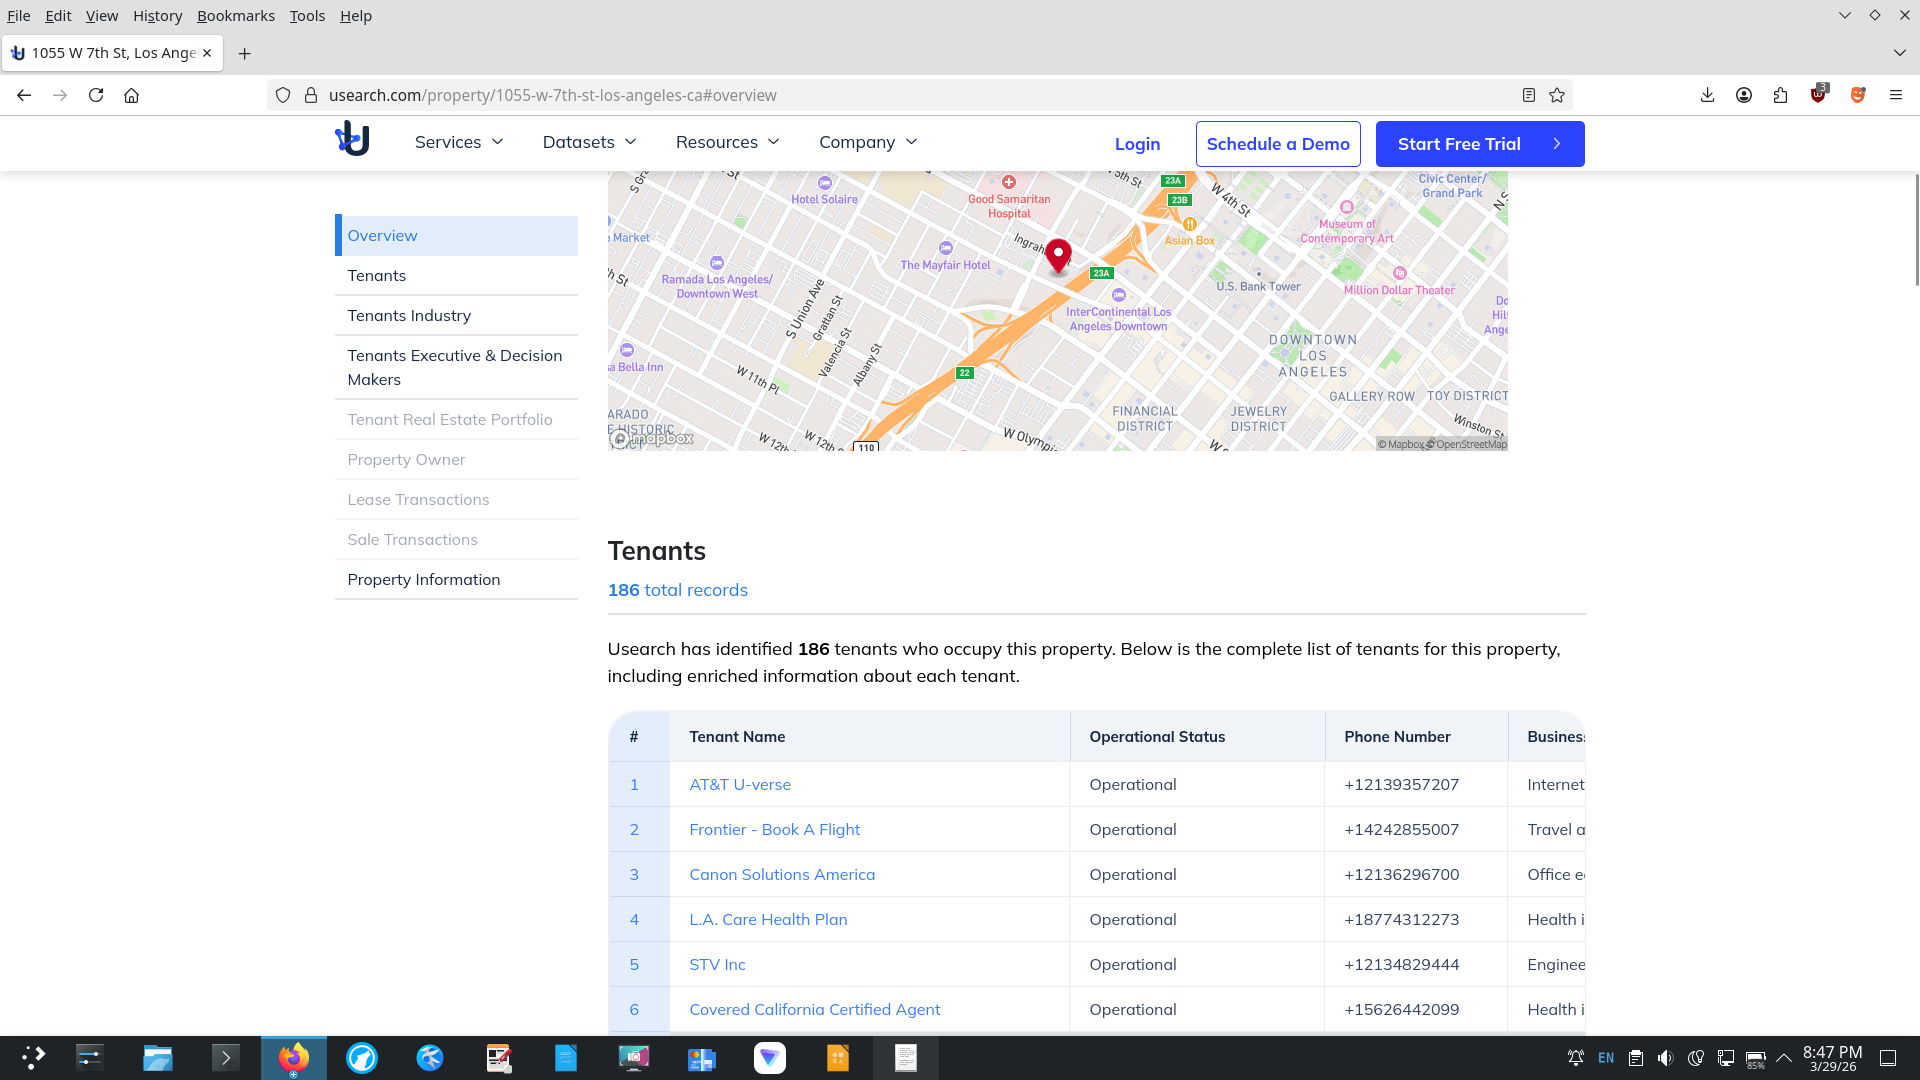This screenshot has width=1920, height=1080.
Task: Click the Usearch logo icon
Action: tap(352, 140)
